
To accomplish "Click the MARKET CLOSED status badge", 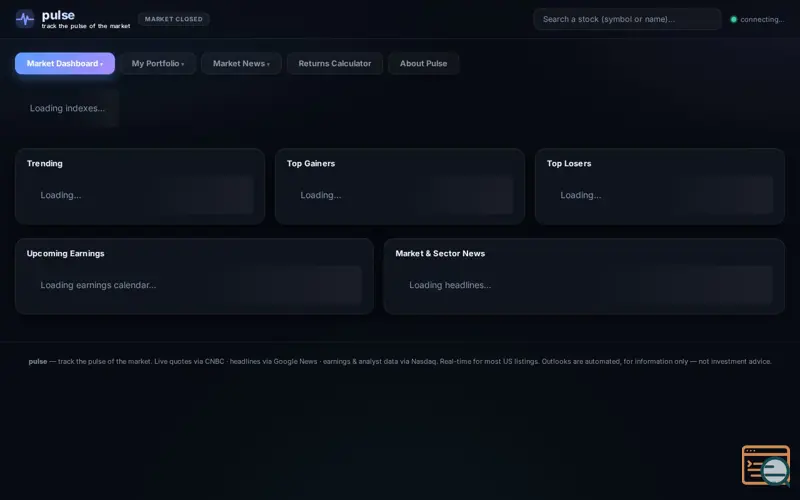I will (x=173, y=19).
